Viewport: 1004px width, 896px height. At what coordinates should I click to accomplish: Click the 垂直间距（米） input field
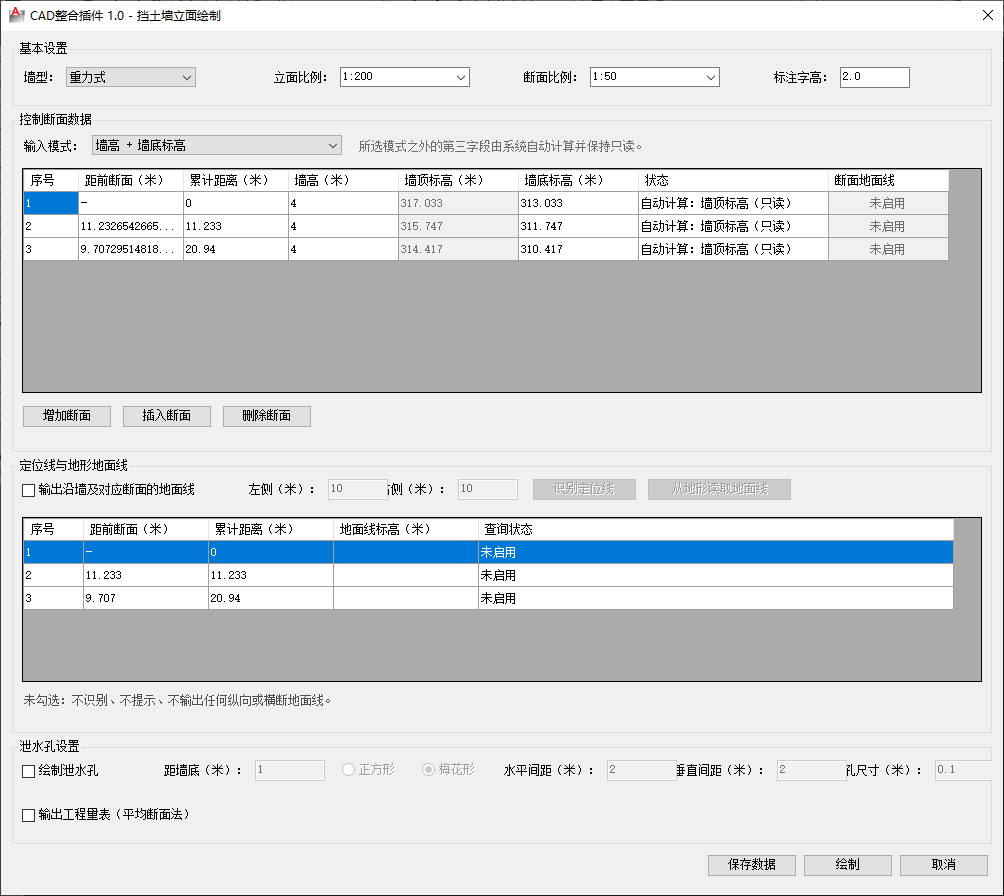coord(811,770)
